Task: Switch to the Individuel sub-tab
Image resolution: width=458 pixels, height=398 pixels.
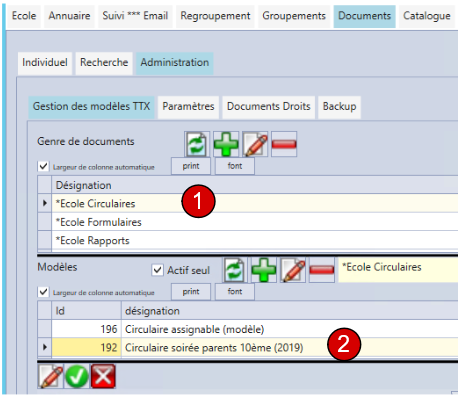Action: [x=45, y=63]
